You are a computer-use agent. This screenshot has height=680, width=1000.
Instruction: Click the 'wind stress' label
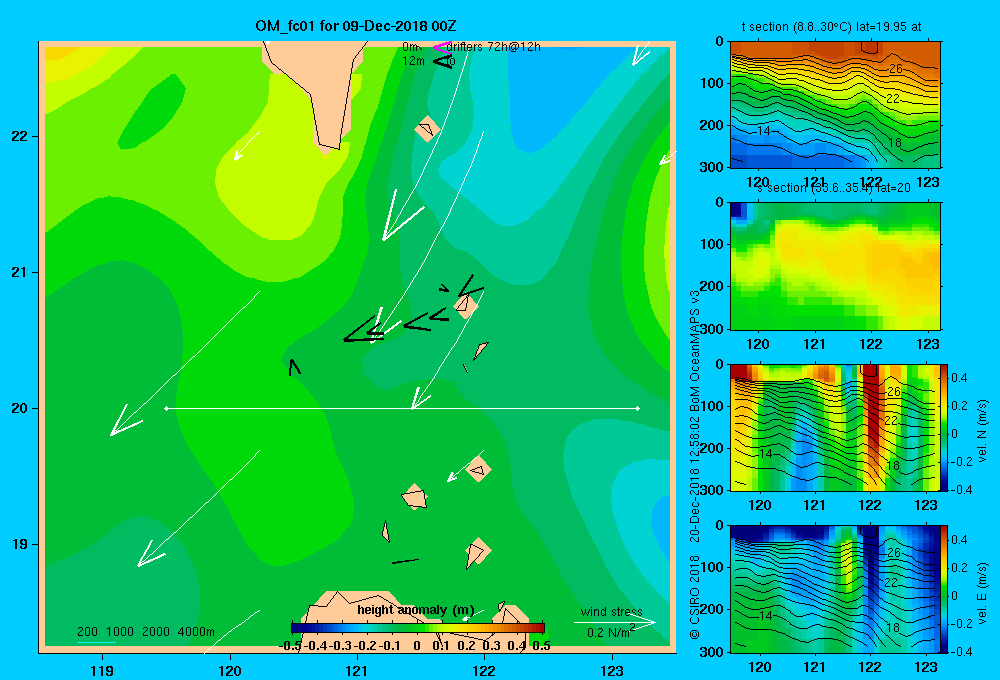pos(612,611)
